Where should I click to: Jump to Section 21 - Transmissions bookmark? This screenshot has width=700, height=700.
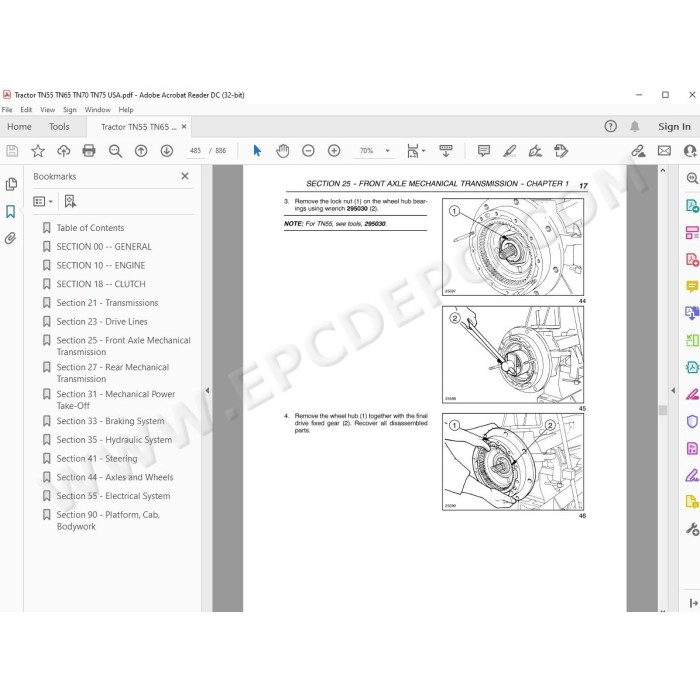pos(107,303)
